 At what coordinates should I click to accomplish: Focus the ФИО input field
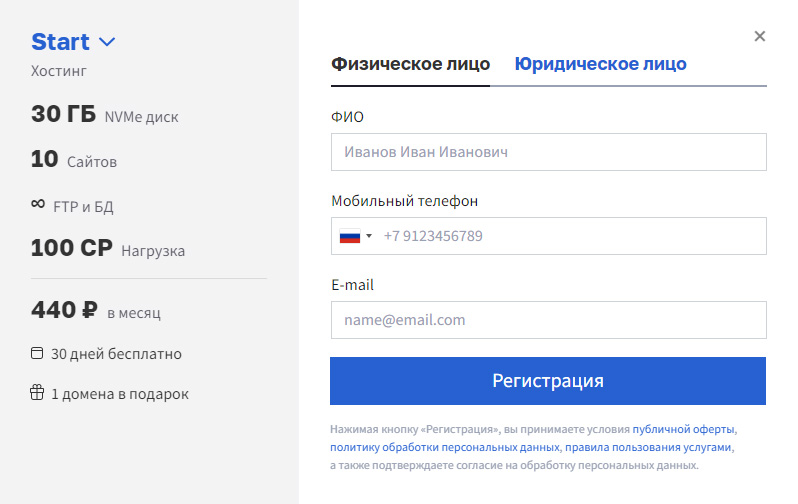pyautogui.click(x=549, y=152)
